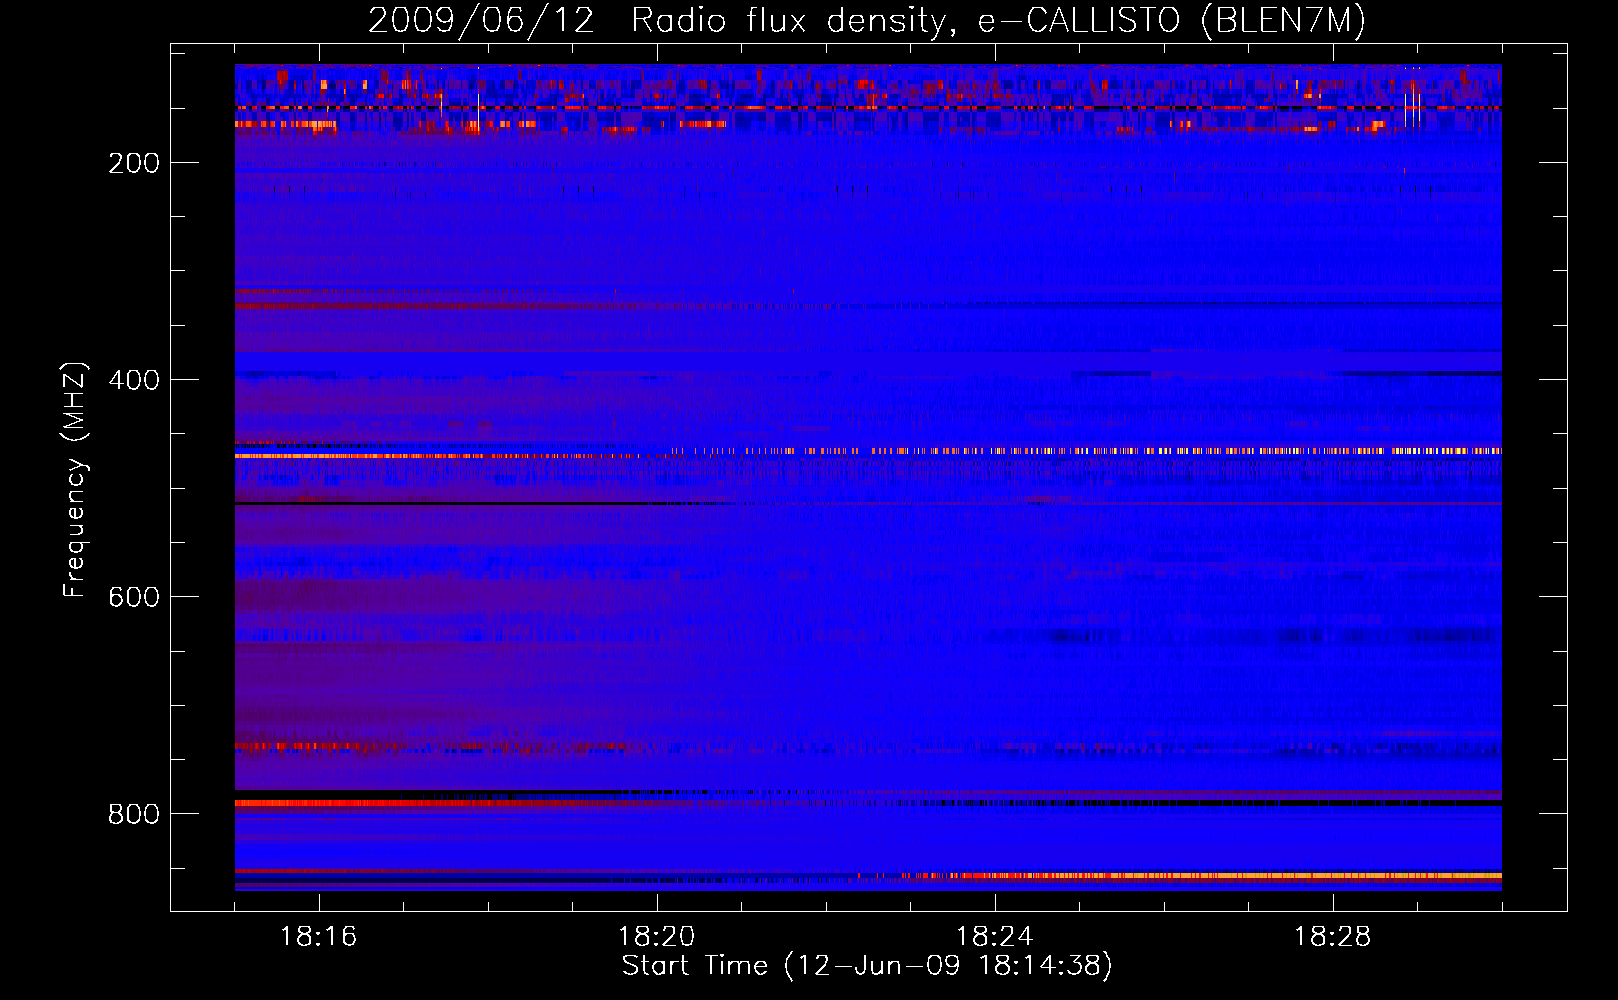
Task: Click the 18:20 time tick label
Action: click(657, 936)
